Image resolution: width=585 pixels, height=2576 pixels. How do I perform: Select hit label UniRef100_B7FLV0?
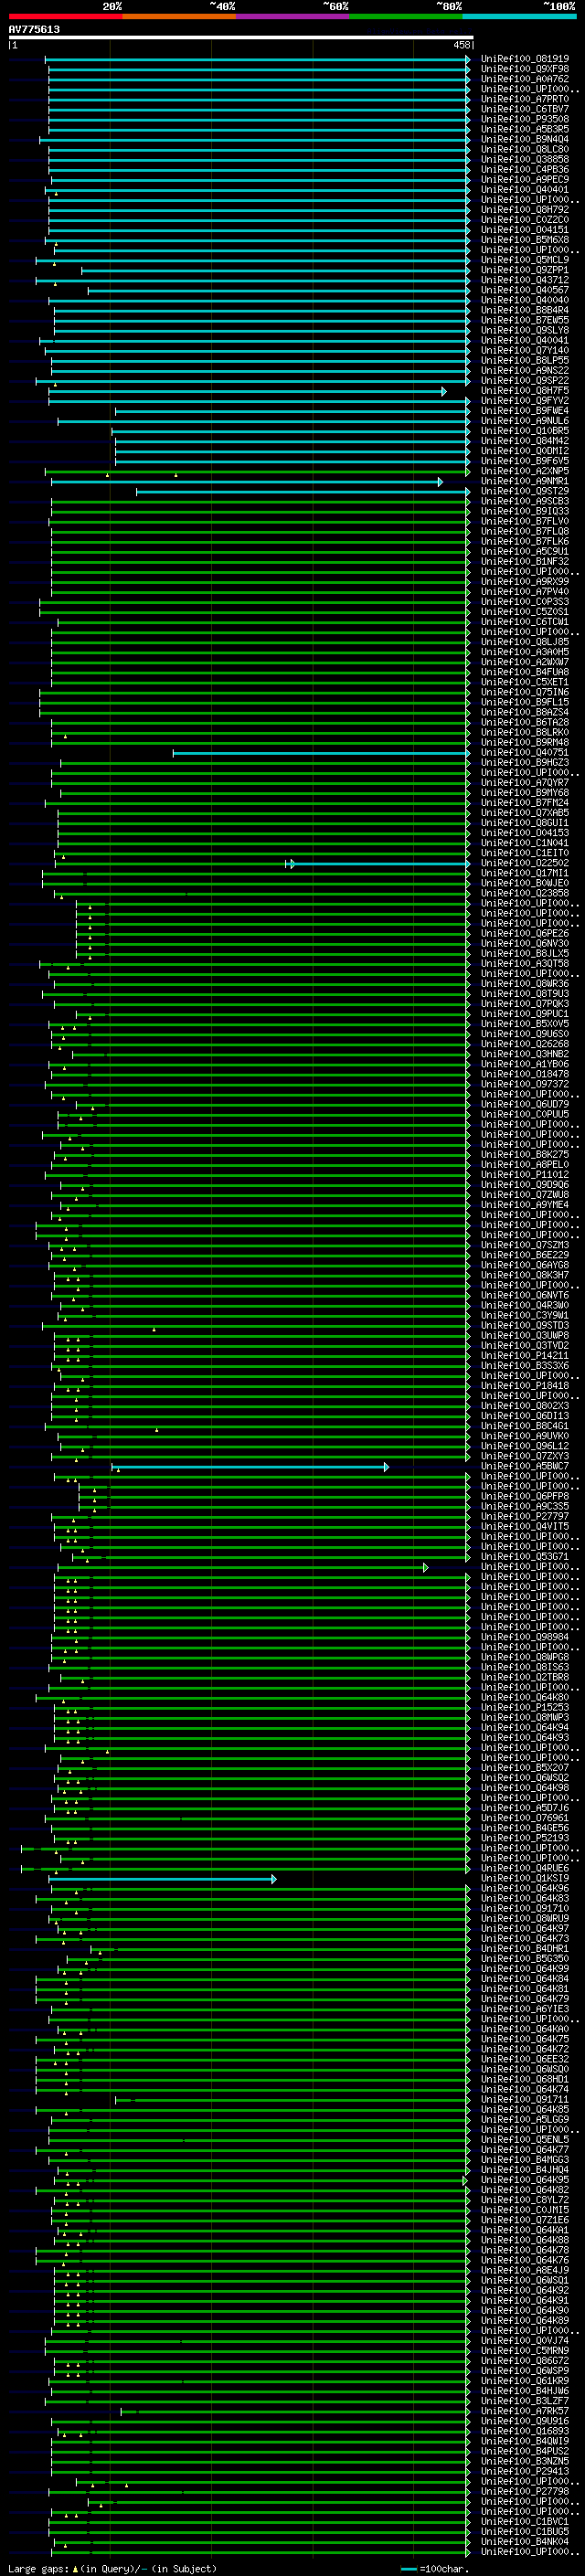coord(525,521)
